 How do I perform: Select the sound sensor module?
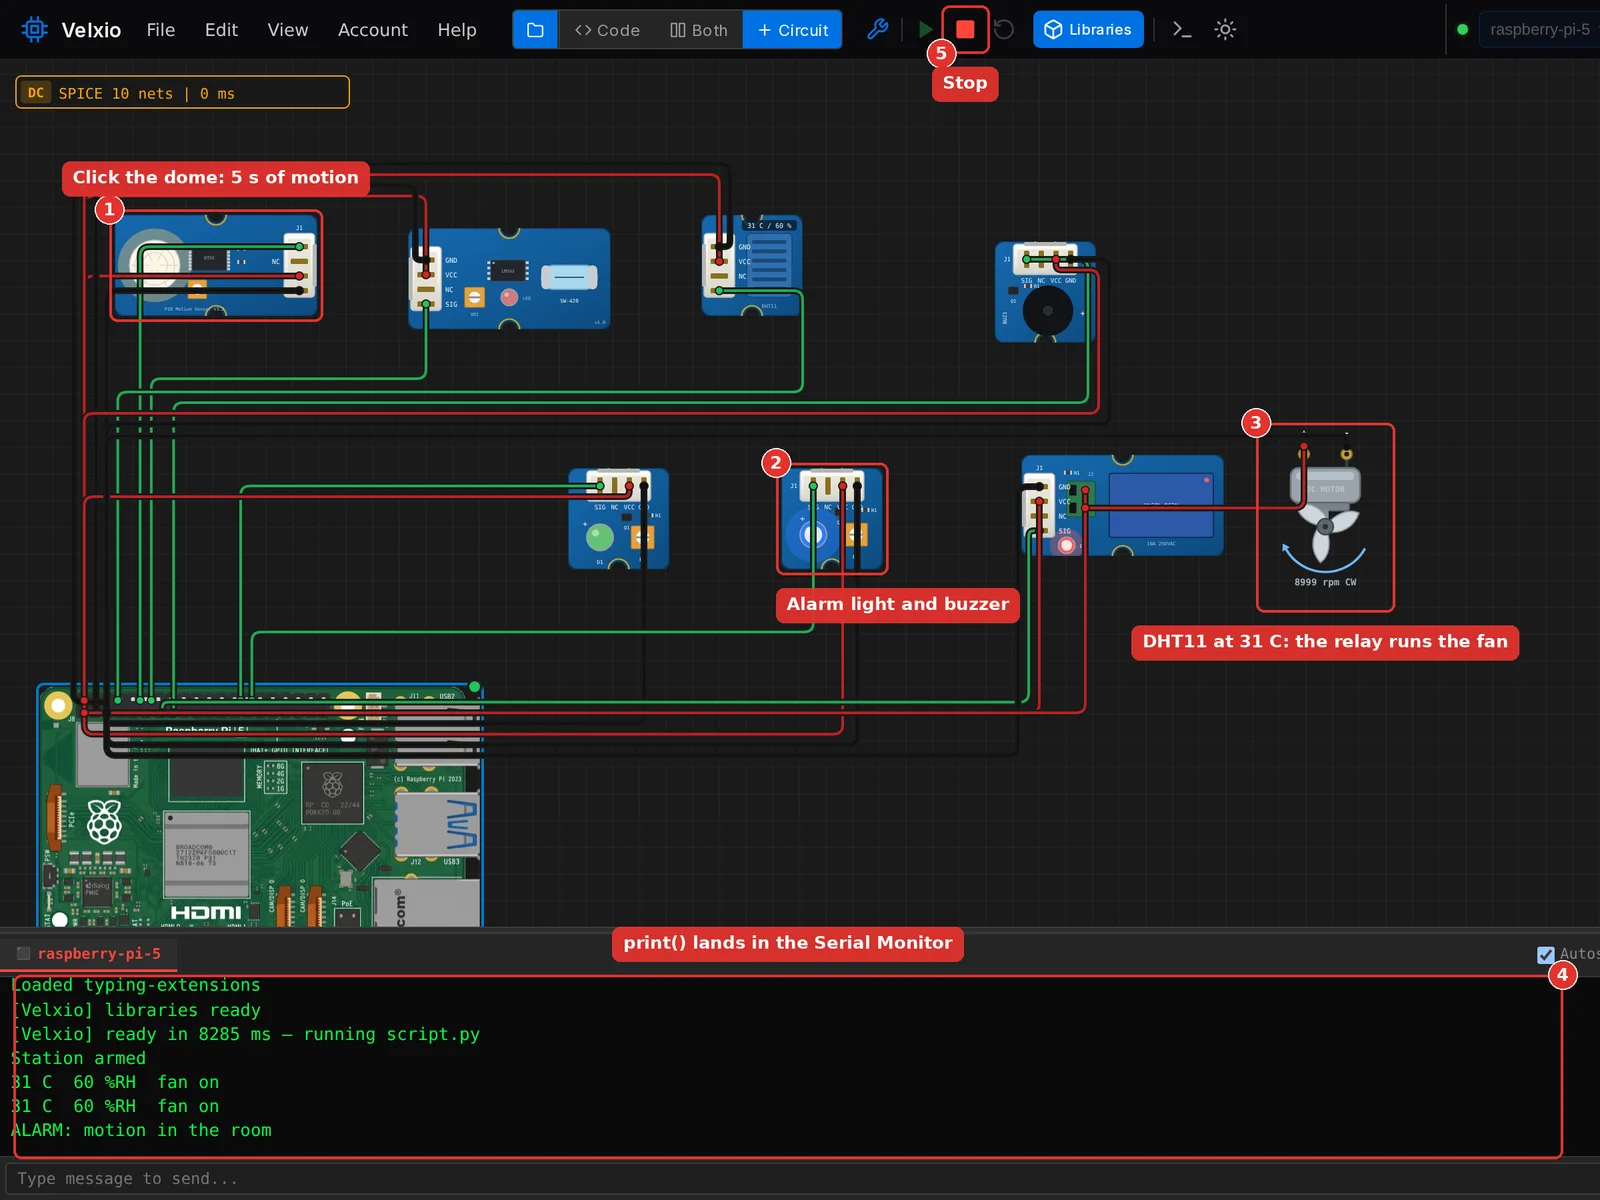coord(509,278)
